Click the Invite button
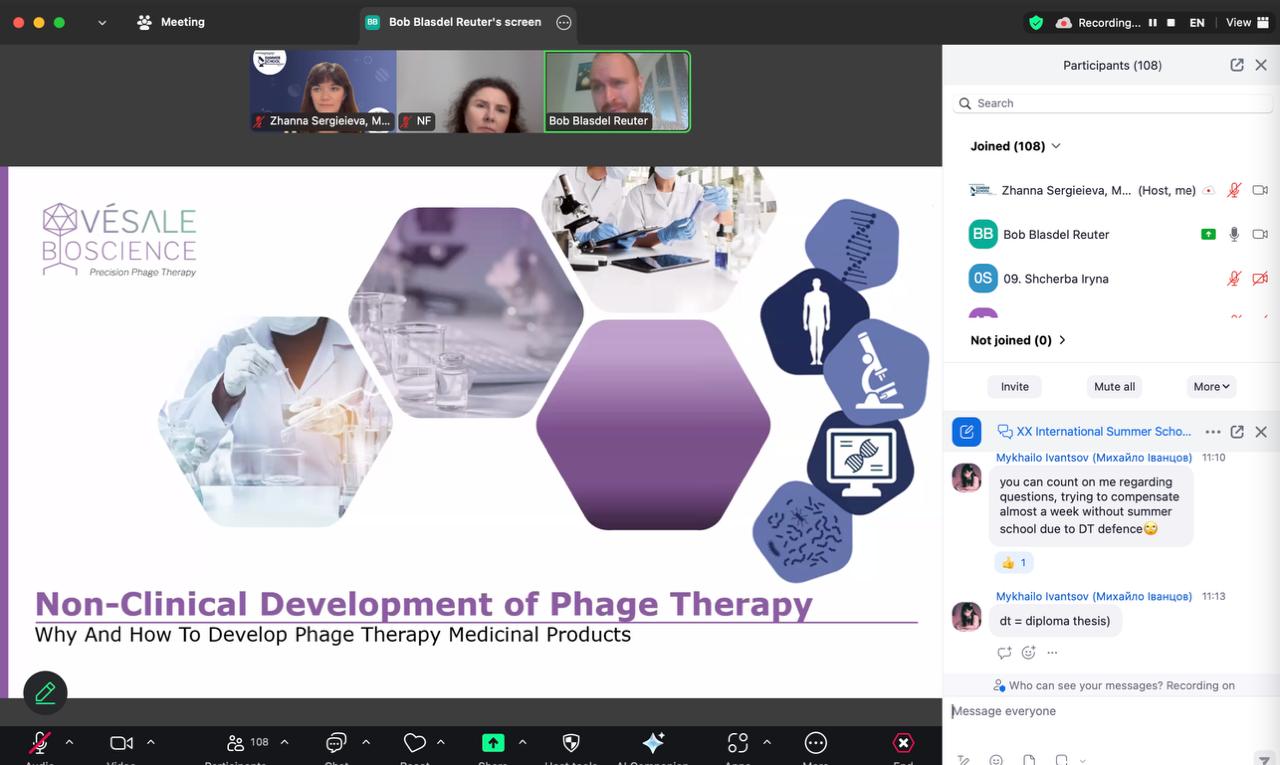The image size is (1280, 765). click(x=1014, y=387)
